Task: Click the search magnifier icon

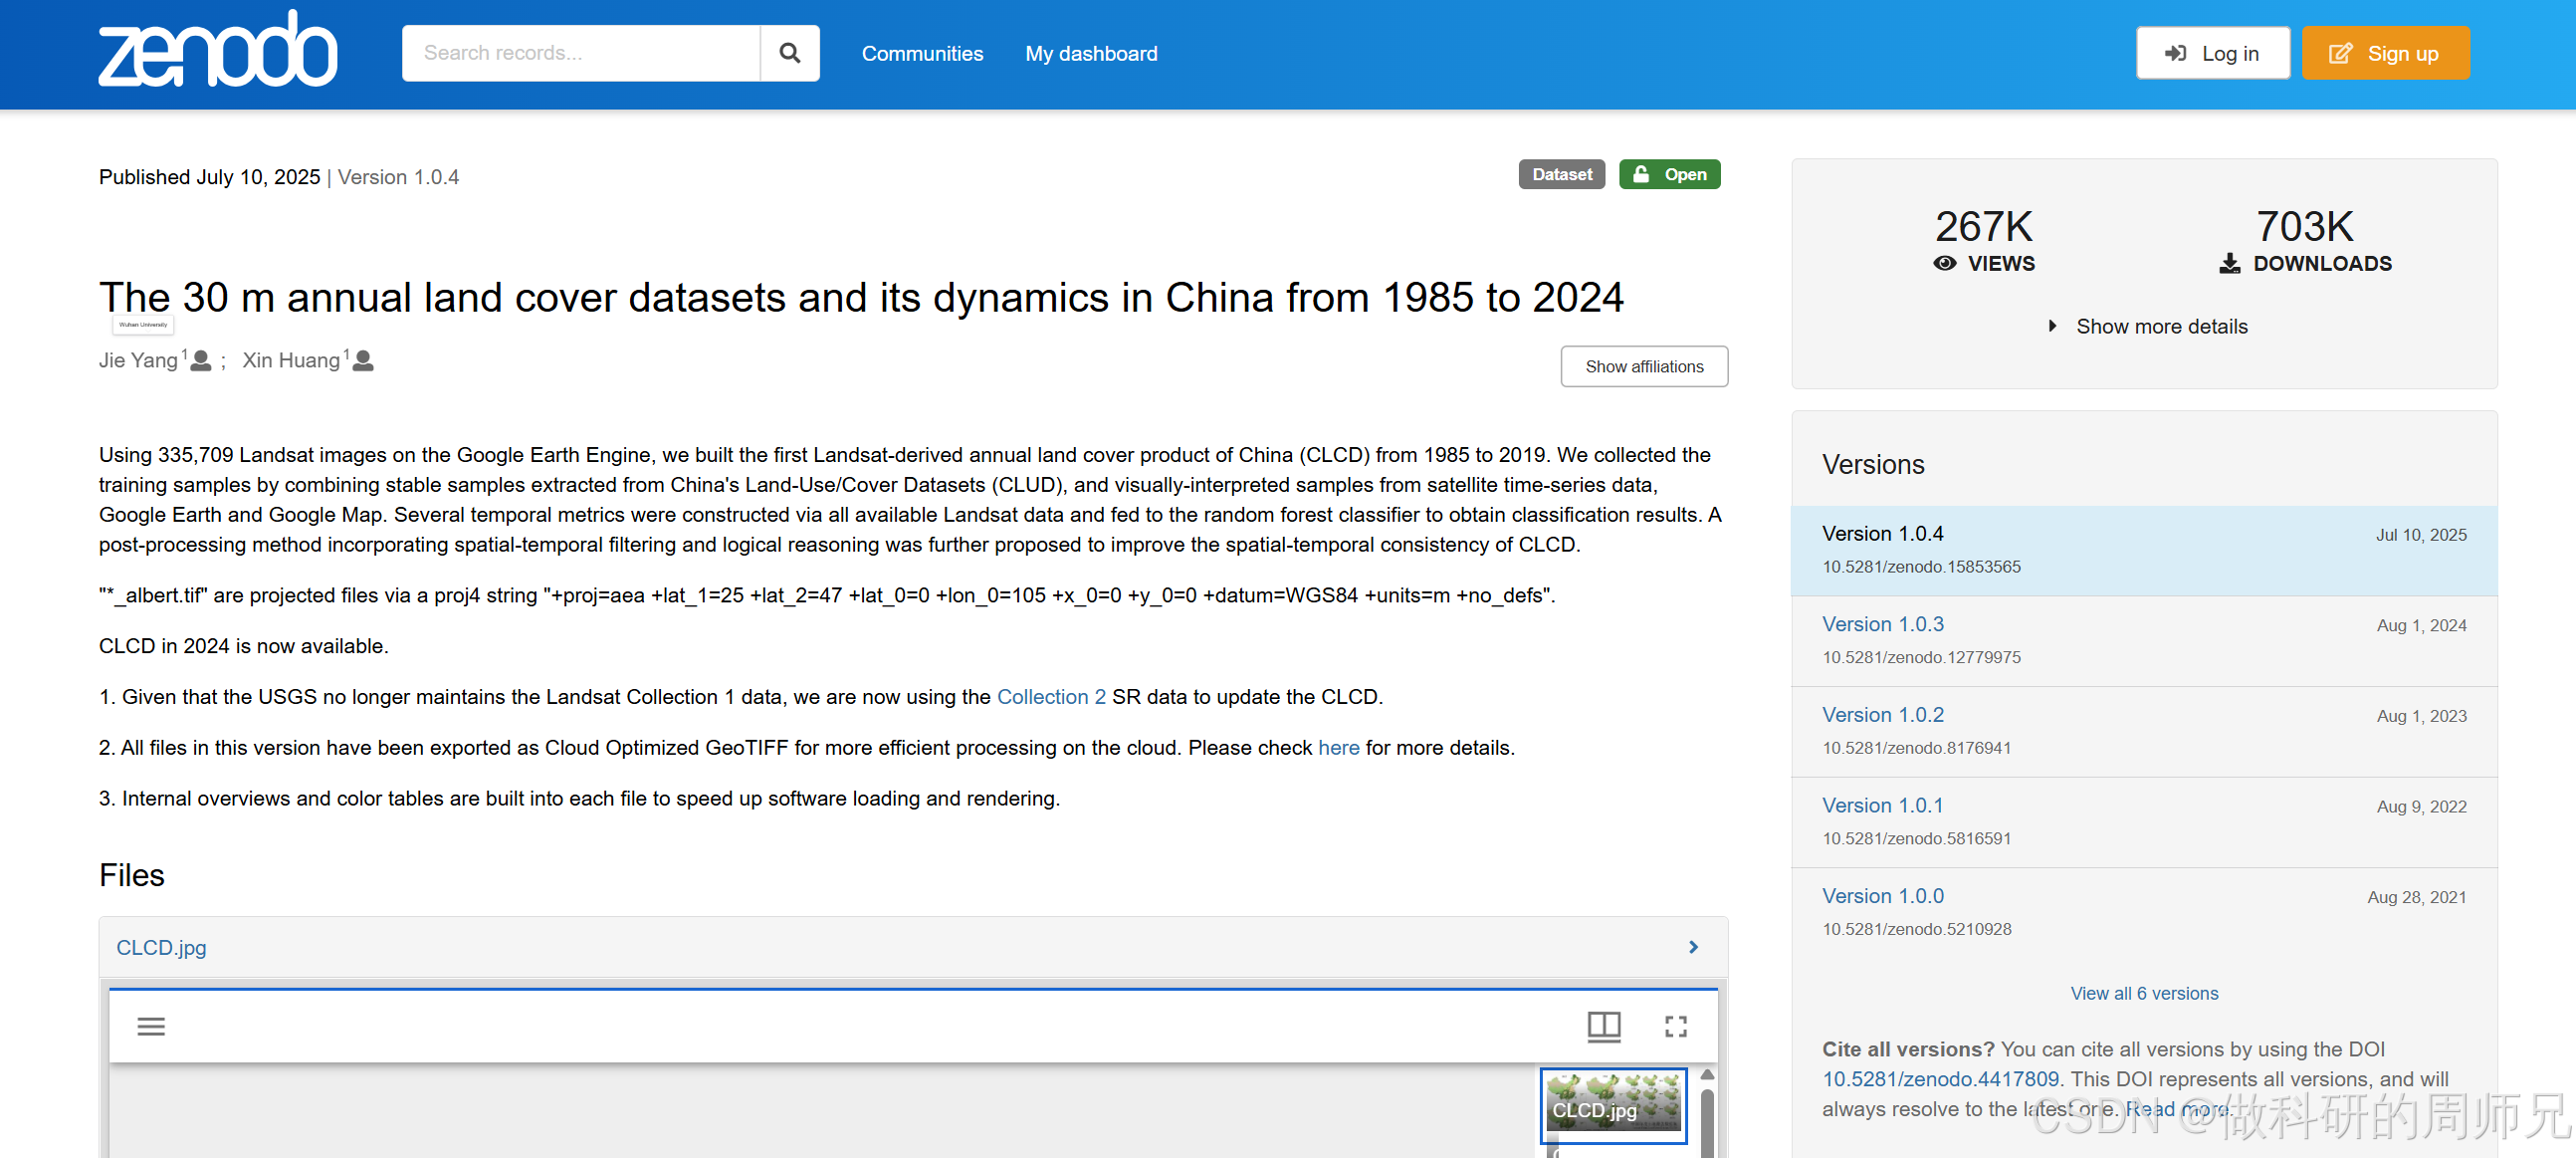Action: 789,52
